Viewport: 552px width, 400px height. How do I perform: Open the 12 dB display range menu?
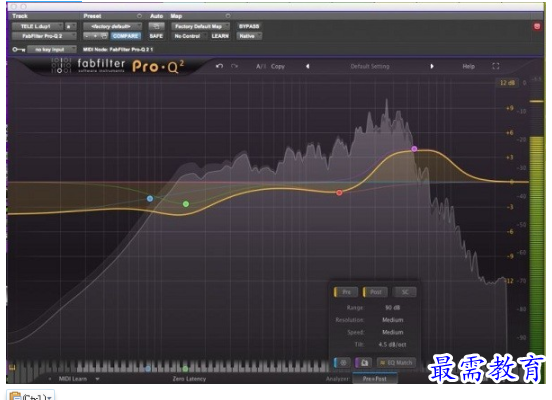[x=507, y=83]
